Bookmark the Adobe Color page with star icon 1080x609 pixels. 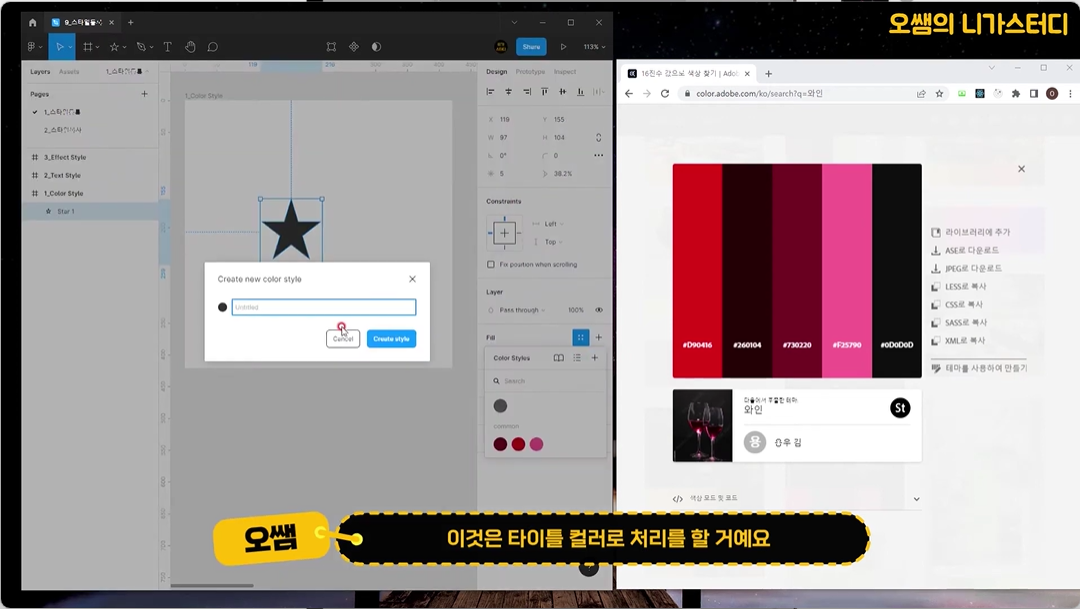pyautogui.click(x=939, y=94)
